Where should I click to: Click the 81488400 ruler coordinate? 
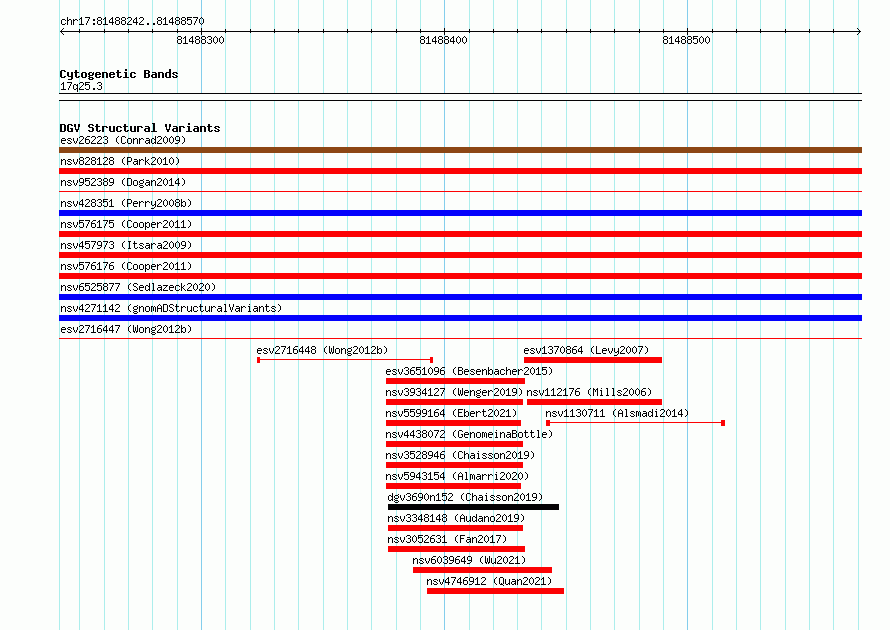pos(443,40)
